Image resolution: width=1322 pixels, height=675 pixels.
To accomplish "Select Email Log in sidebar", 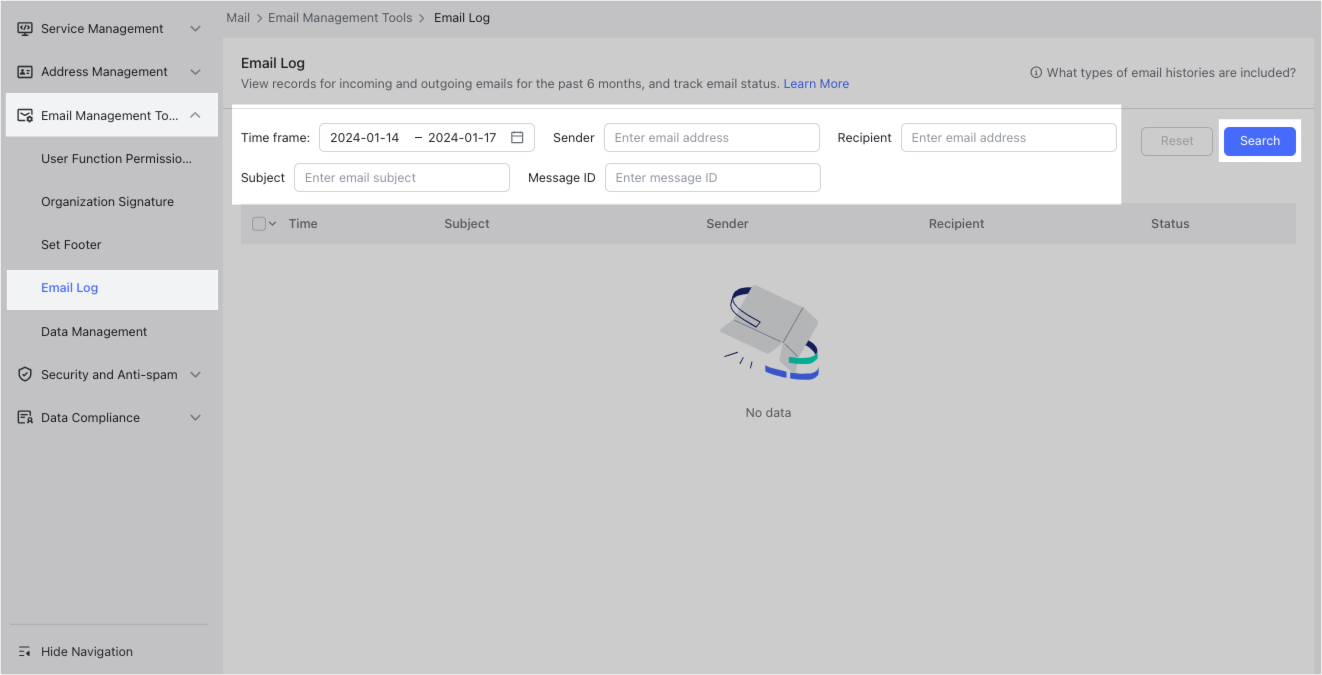I will 112,288.
